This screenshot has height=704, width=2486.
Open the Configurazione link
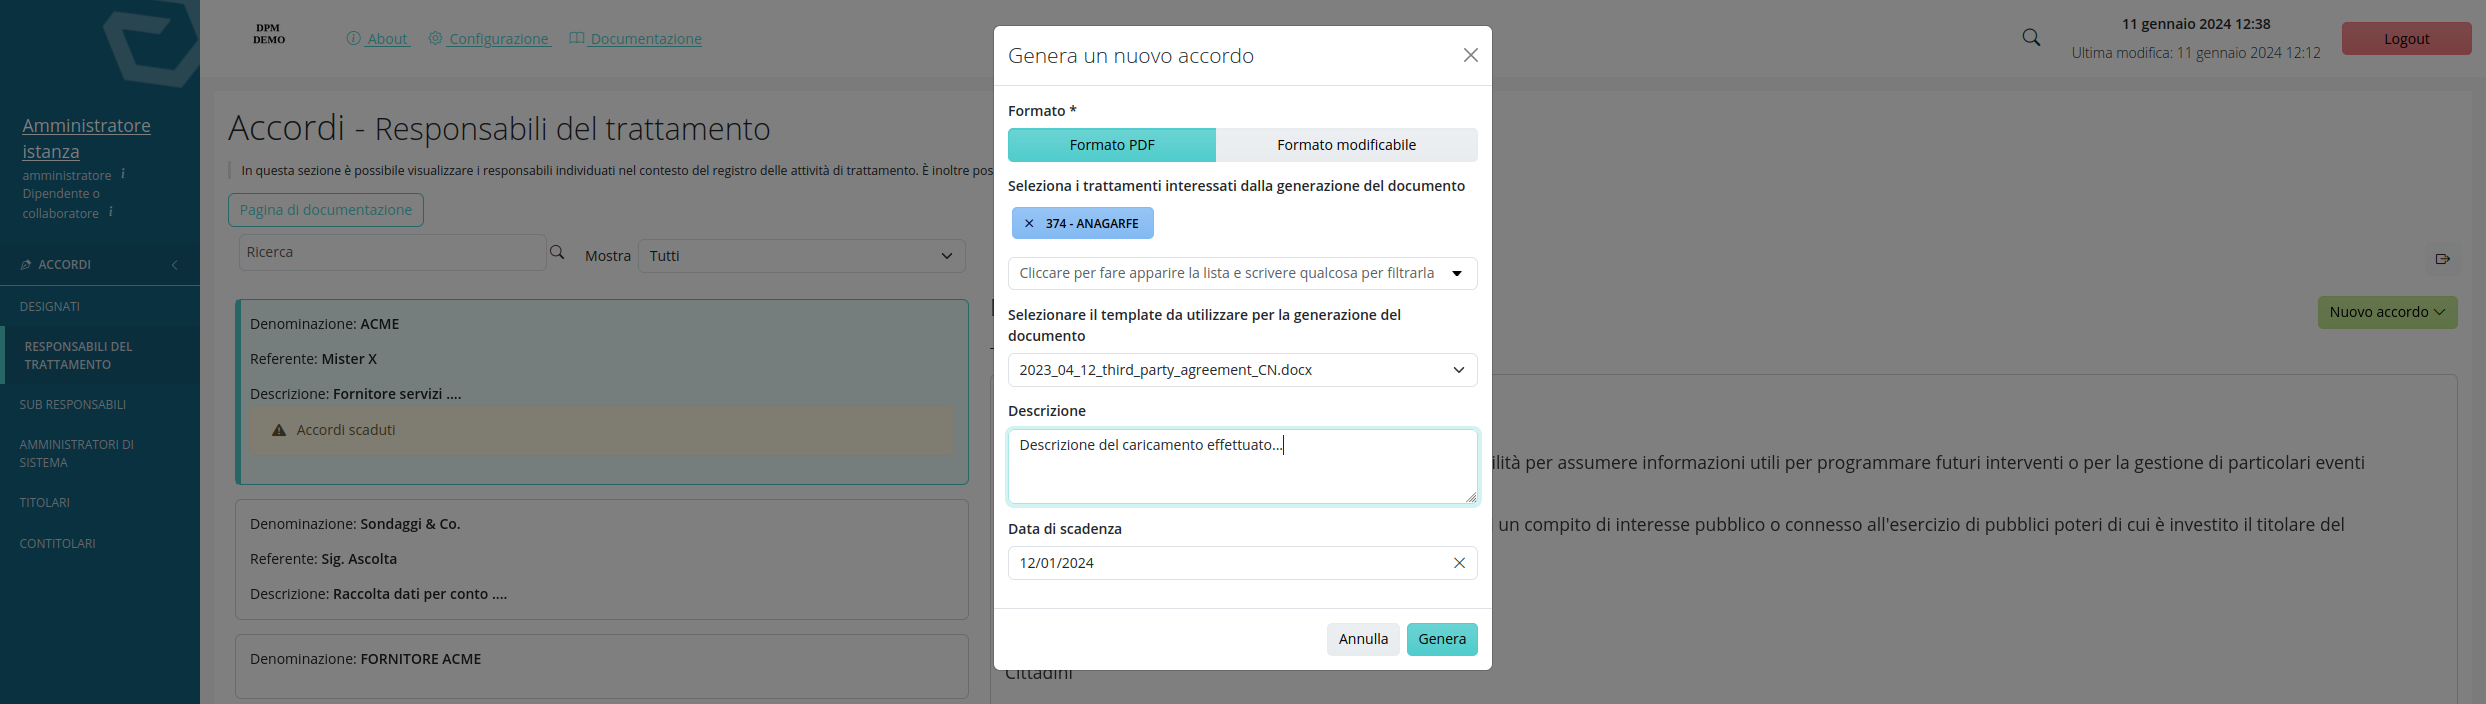(499, 39)
